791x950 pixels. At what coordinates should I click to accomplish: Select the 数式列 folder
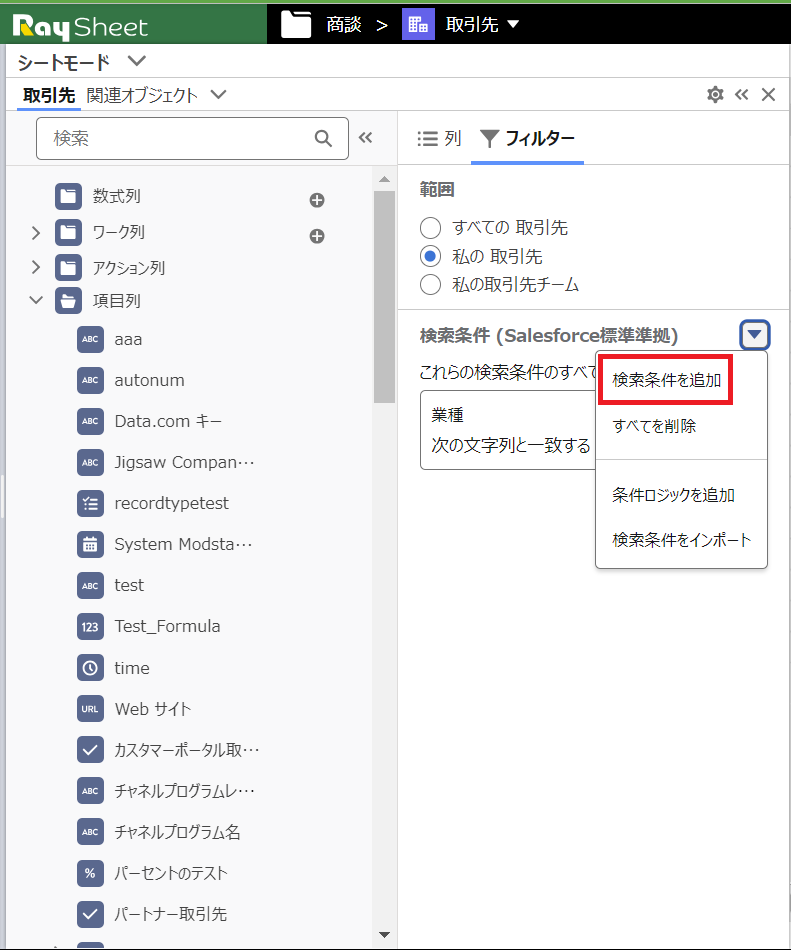116,196
